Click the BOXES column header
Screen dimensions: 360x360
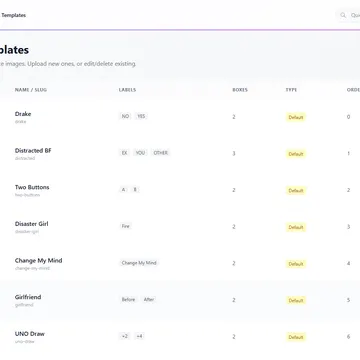240,90
